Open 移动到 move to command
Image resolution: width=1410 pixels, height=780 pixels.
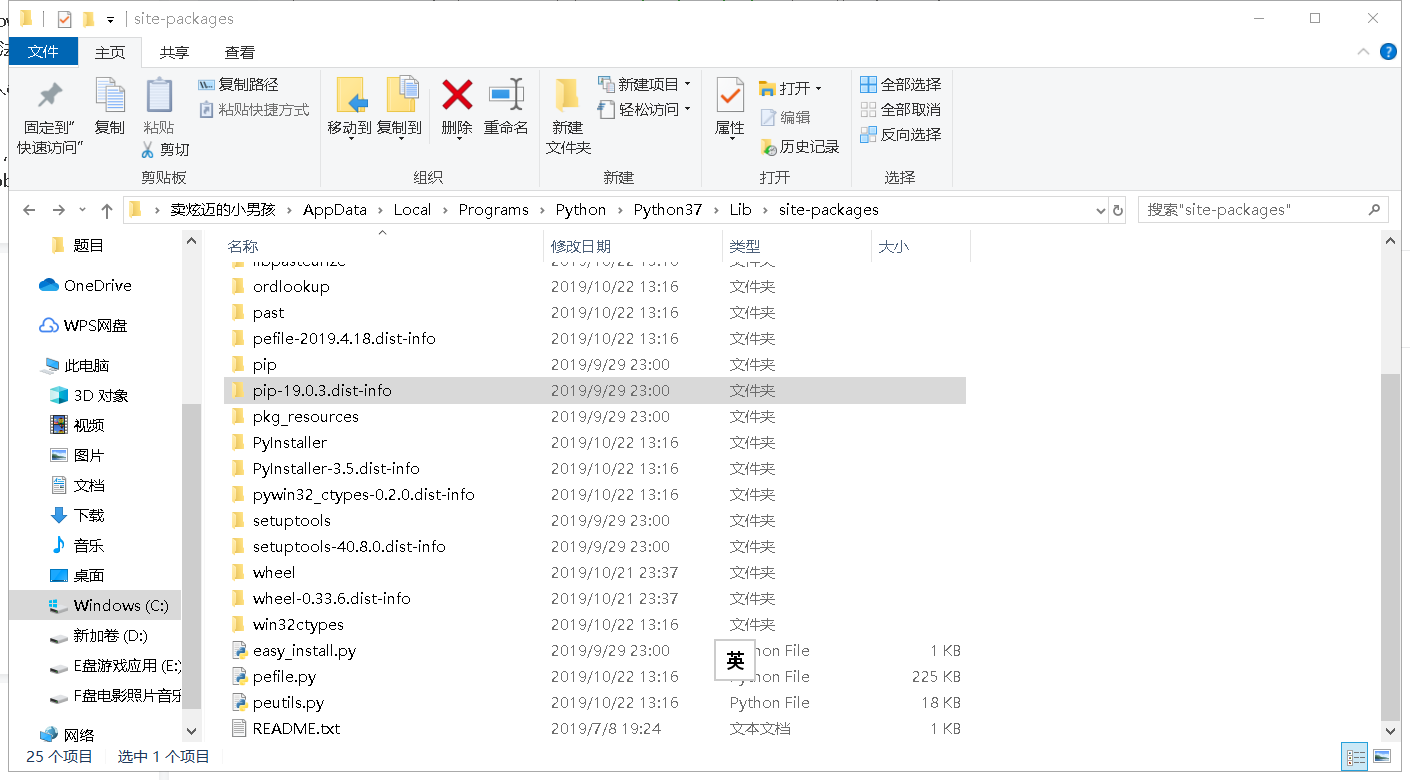click(349, 108)
